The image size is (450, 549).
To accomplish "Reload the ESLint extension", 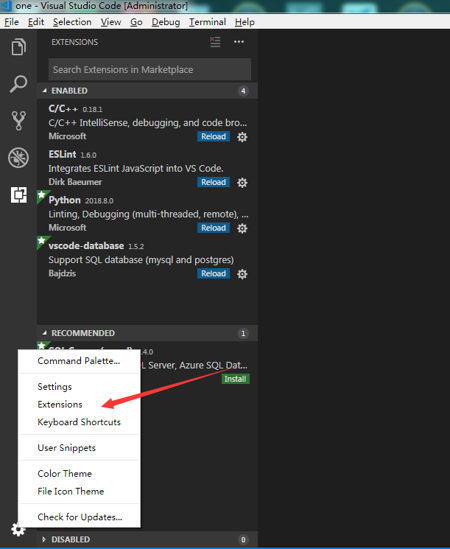I will [213, 182].
